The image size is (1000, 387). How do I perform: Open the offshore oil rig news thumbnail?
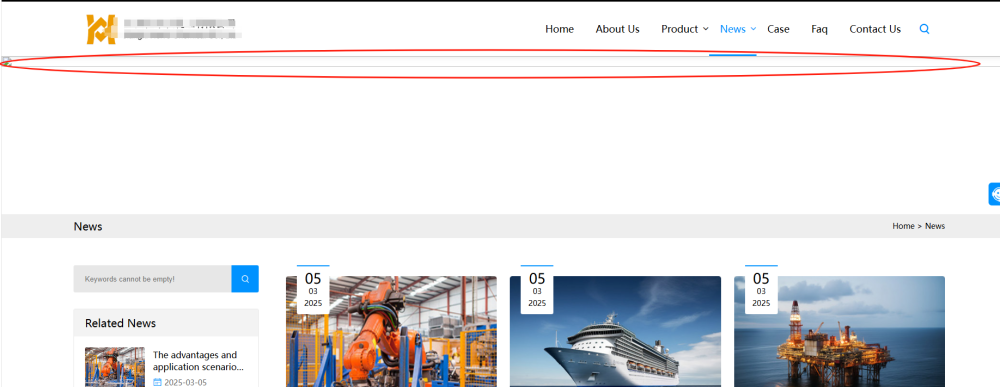tap(839, 332)
